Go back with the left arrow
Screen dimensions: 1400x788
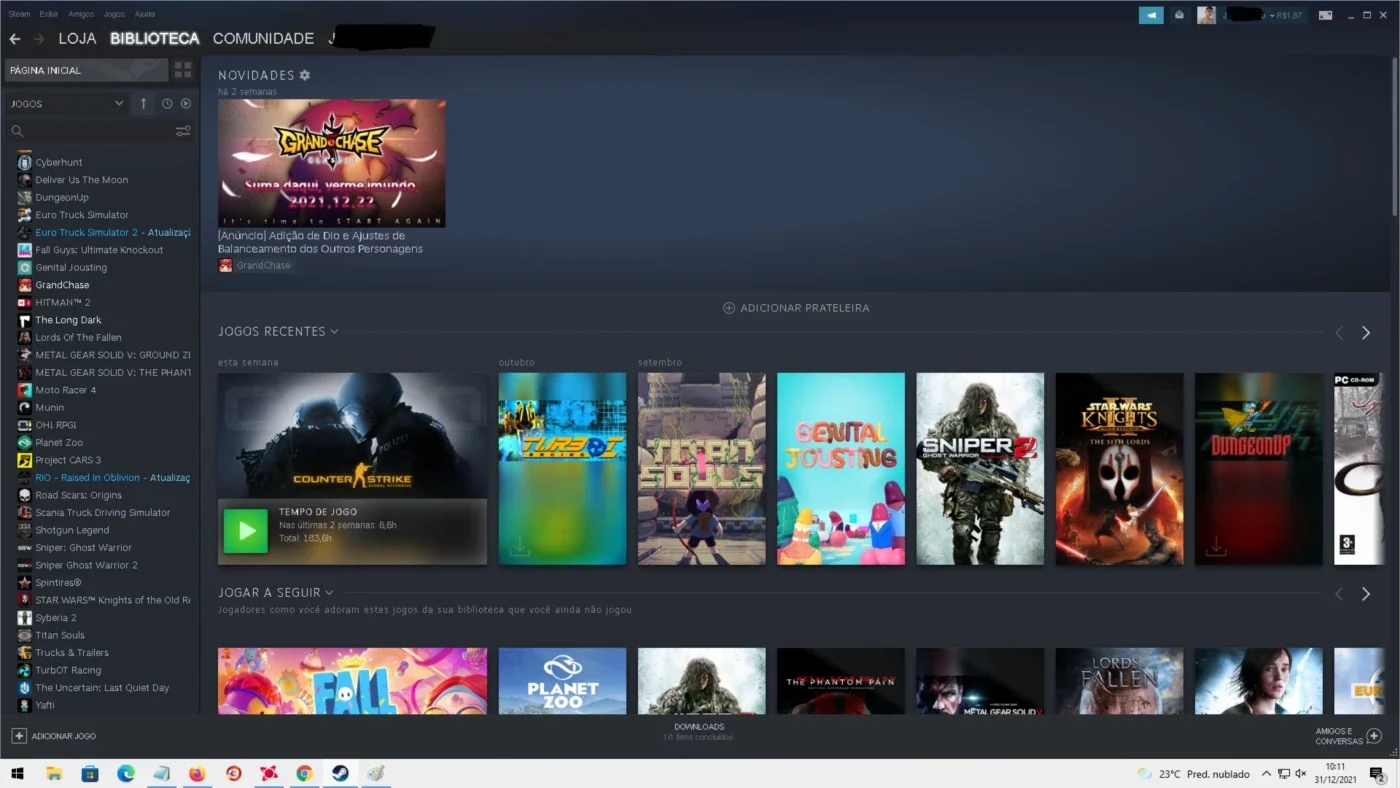pos(15,39)
